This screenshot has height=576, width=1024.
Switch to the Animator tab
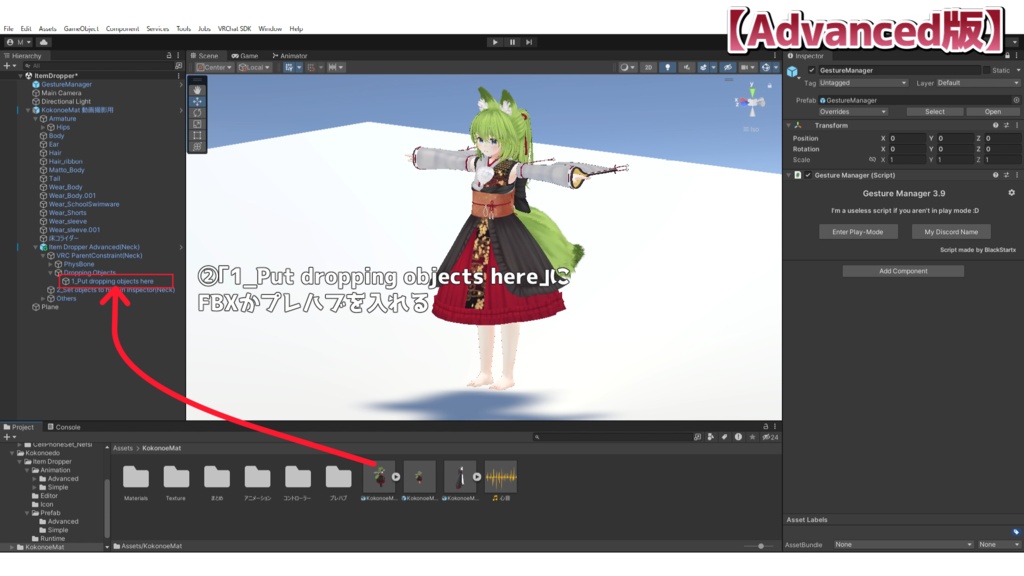[290, 56]
